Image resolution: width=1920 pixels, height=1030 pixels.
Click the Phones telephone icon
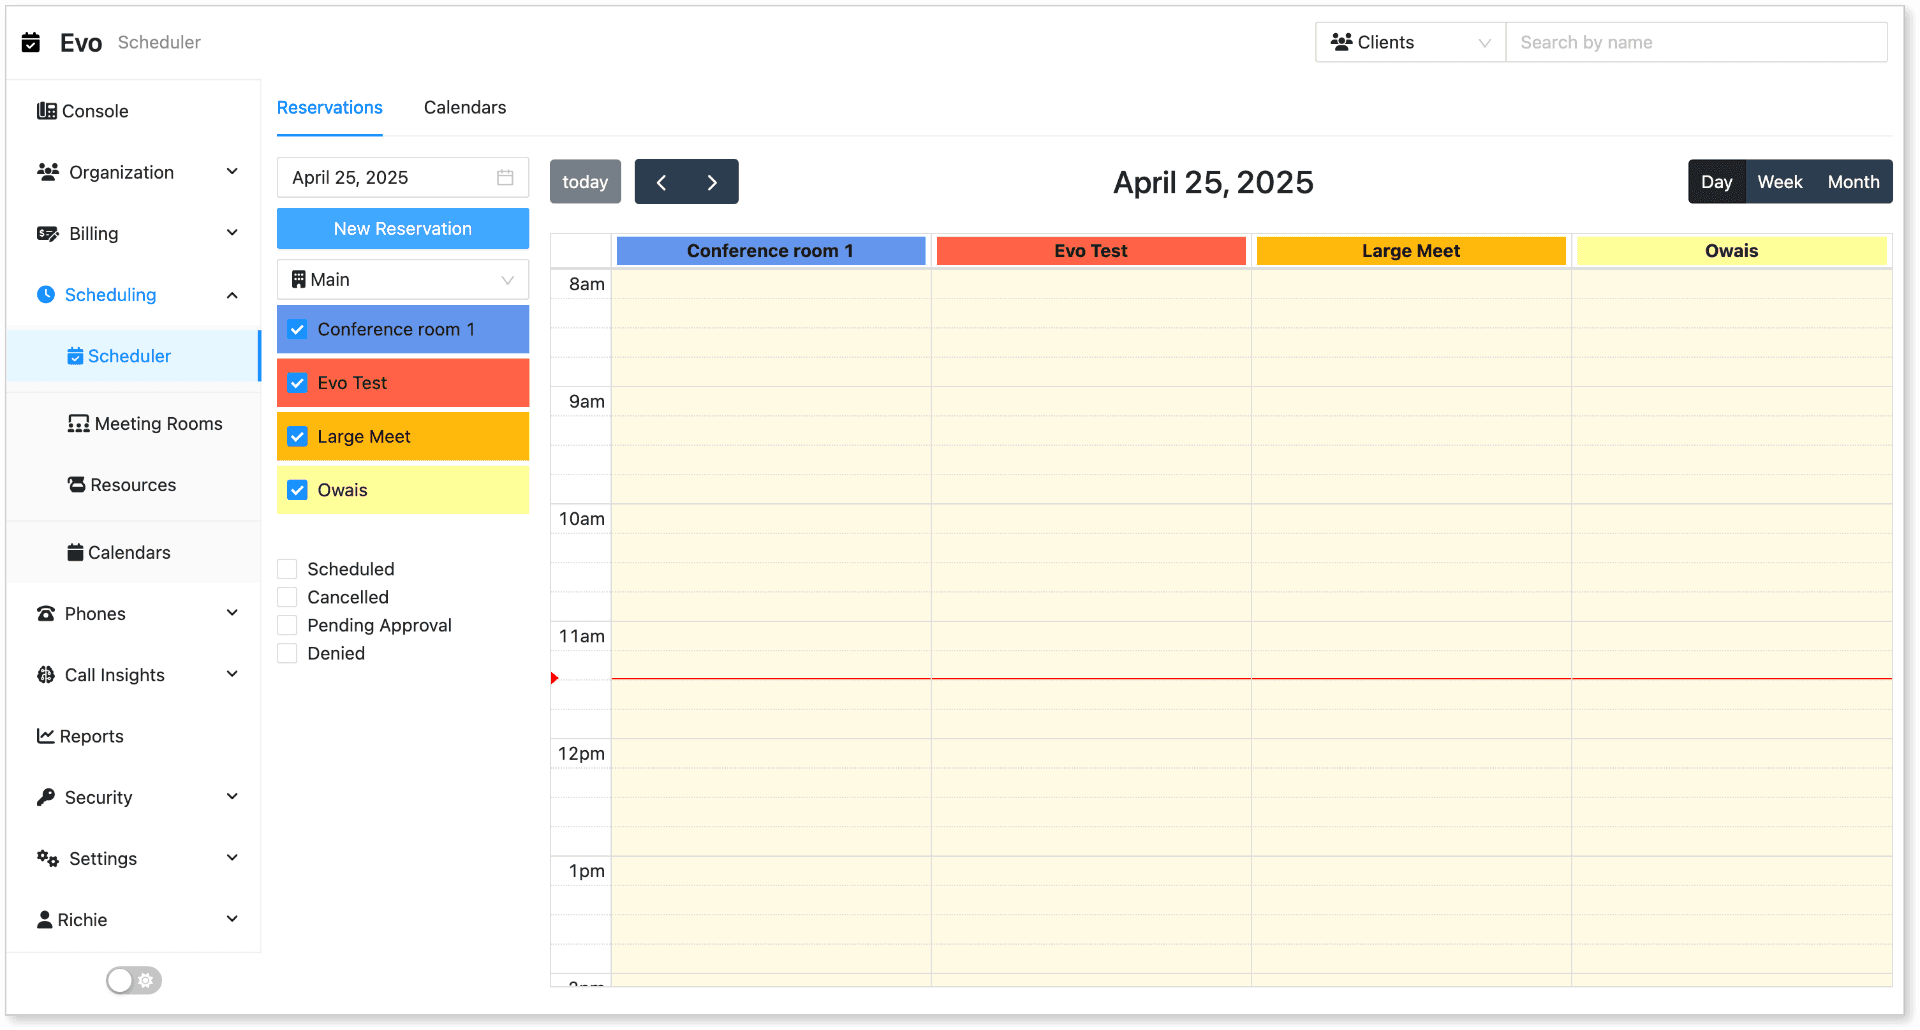(46, 613)
